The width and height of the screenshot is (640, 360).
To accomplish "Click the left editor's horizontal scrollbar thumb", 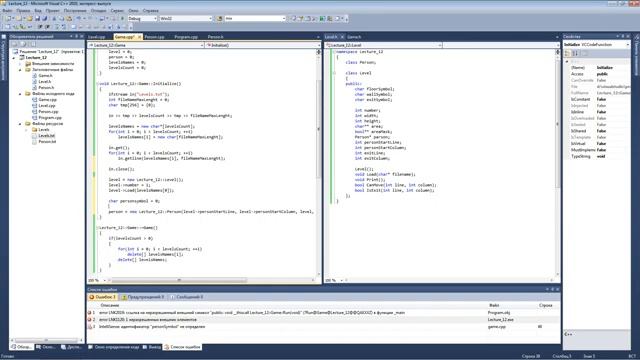I will pos(179,280).
